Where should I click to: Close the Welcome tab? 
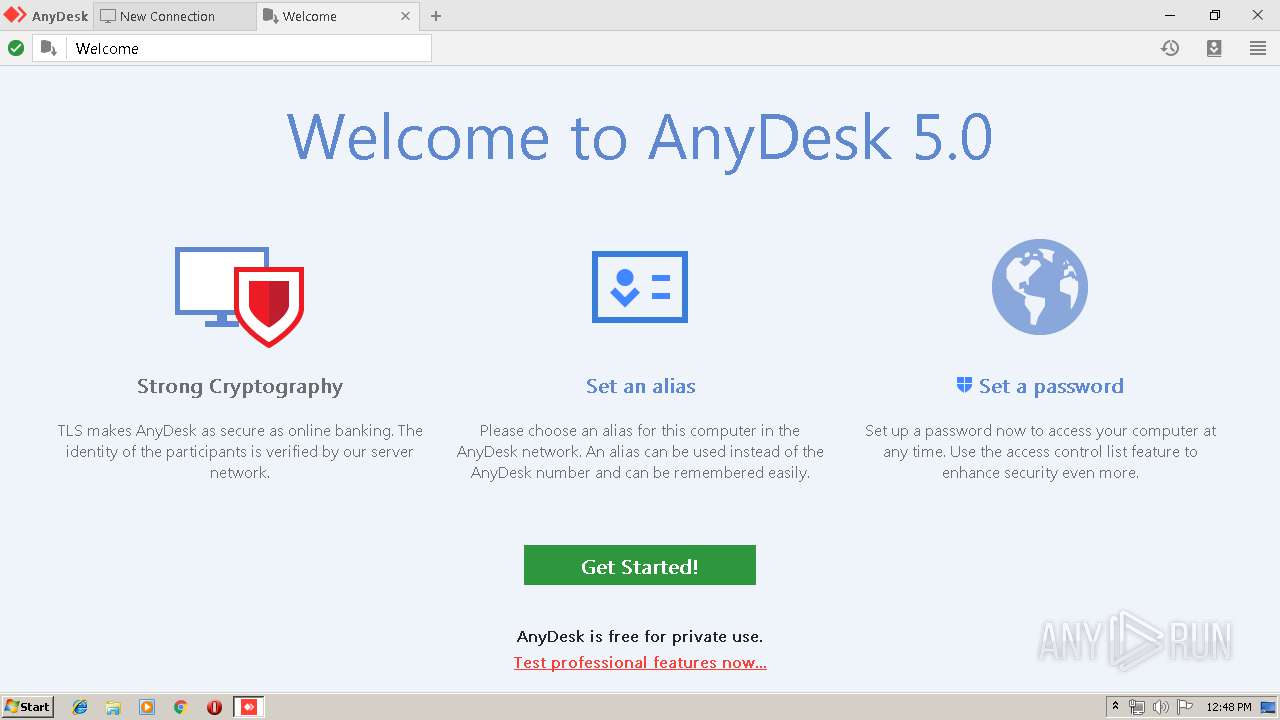point(405,16)
